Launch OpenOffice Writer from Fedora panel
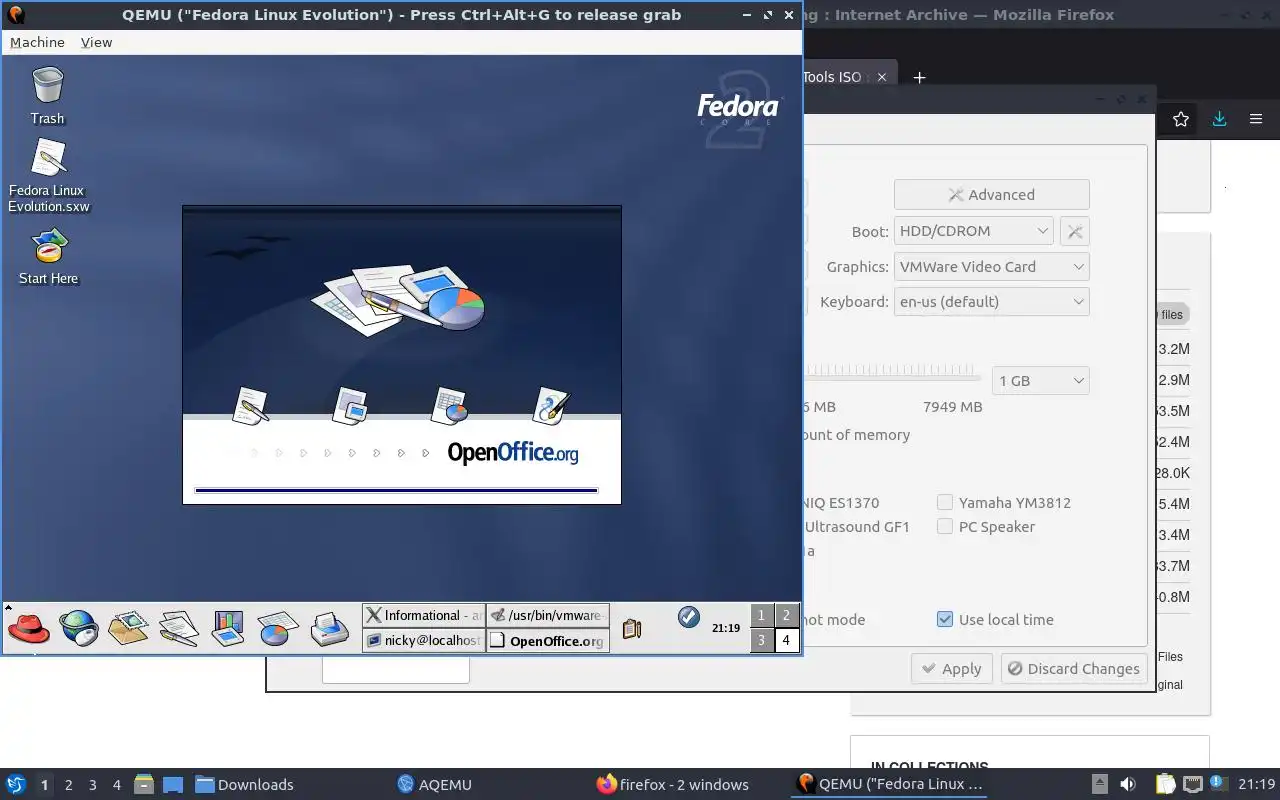 [179, 628]
